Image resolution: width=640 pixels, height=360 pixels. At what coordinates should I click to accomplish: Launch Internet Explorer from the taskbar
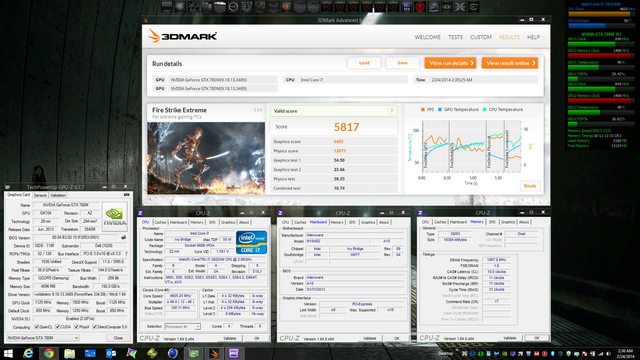(x=28, y=353)
